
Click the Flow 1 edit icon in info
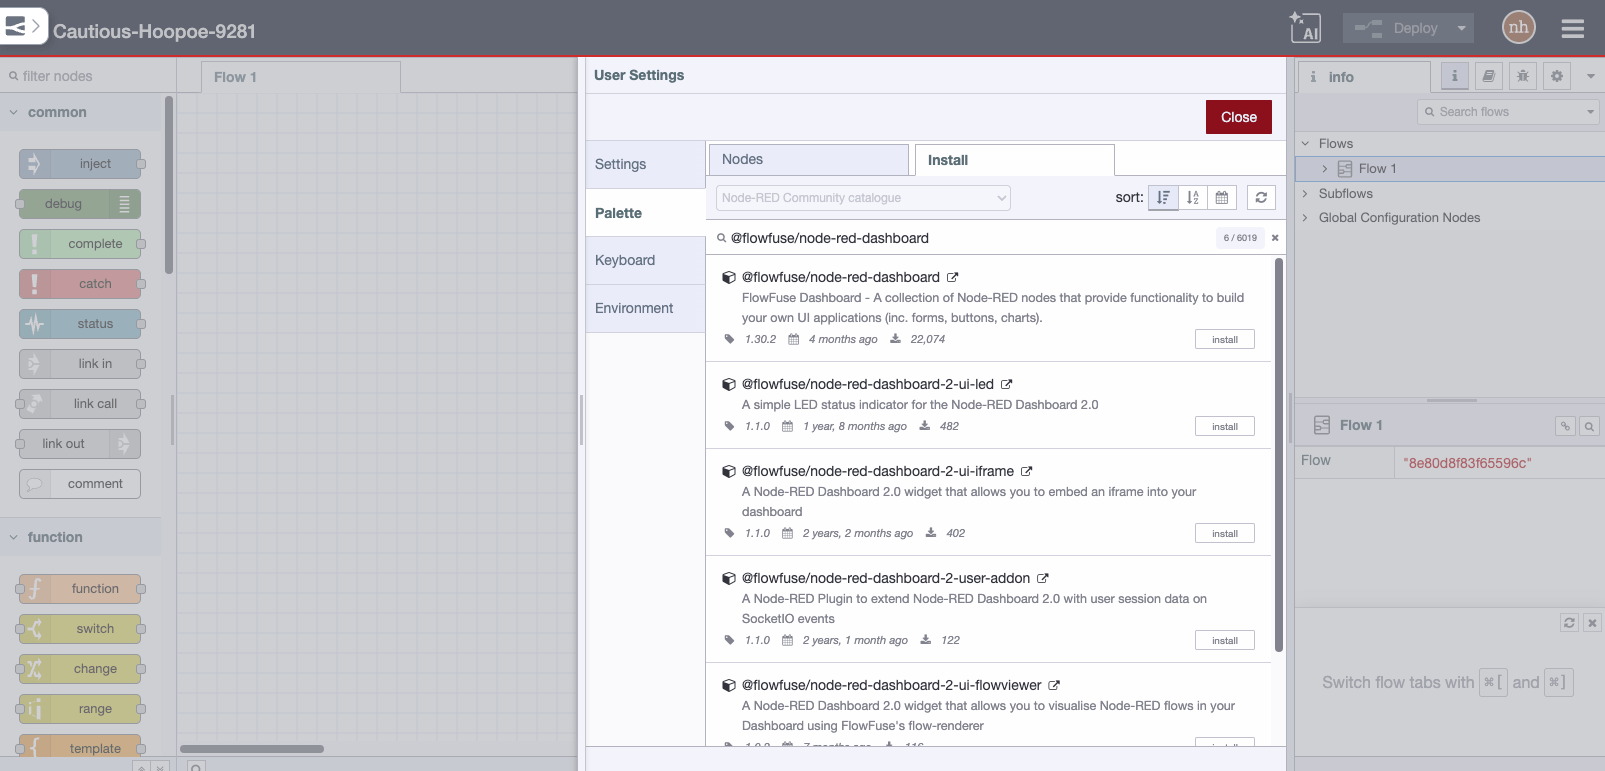[1565, 426]
